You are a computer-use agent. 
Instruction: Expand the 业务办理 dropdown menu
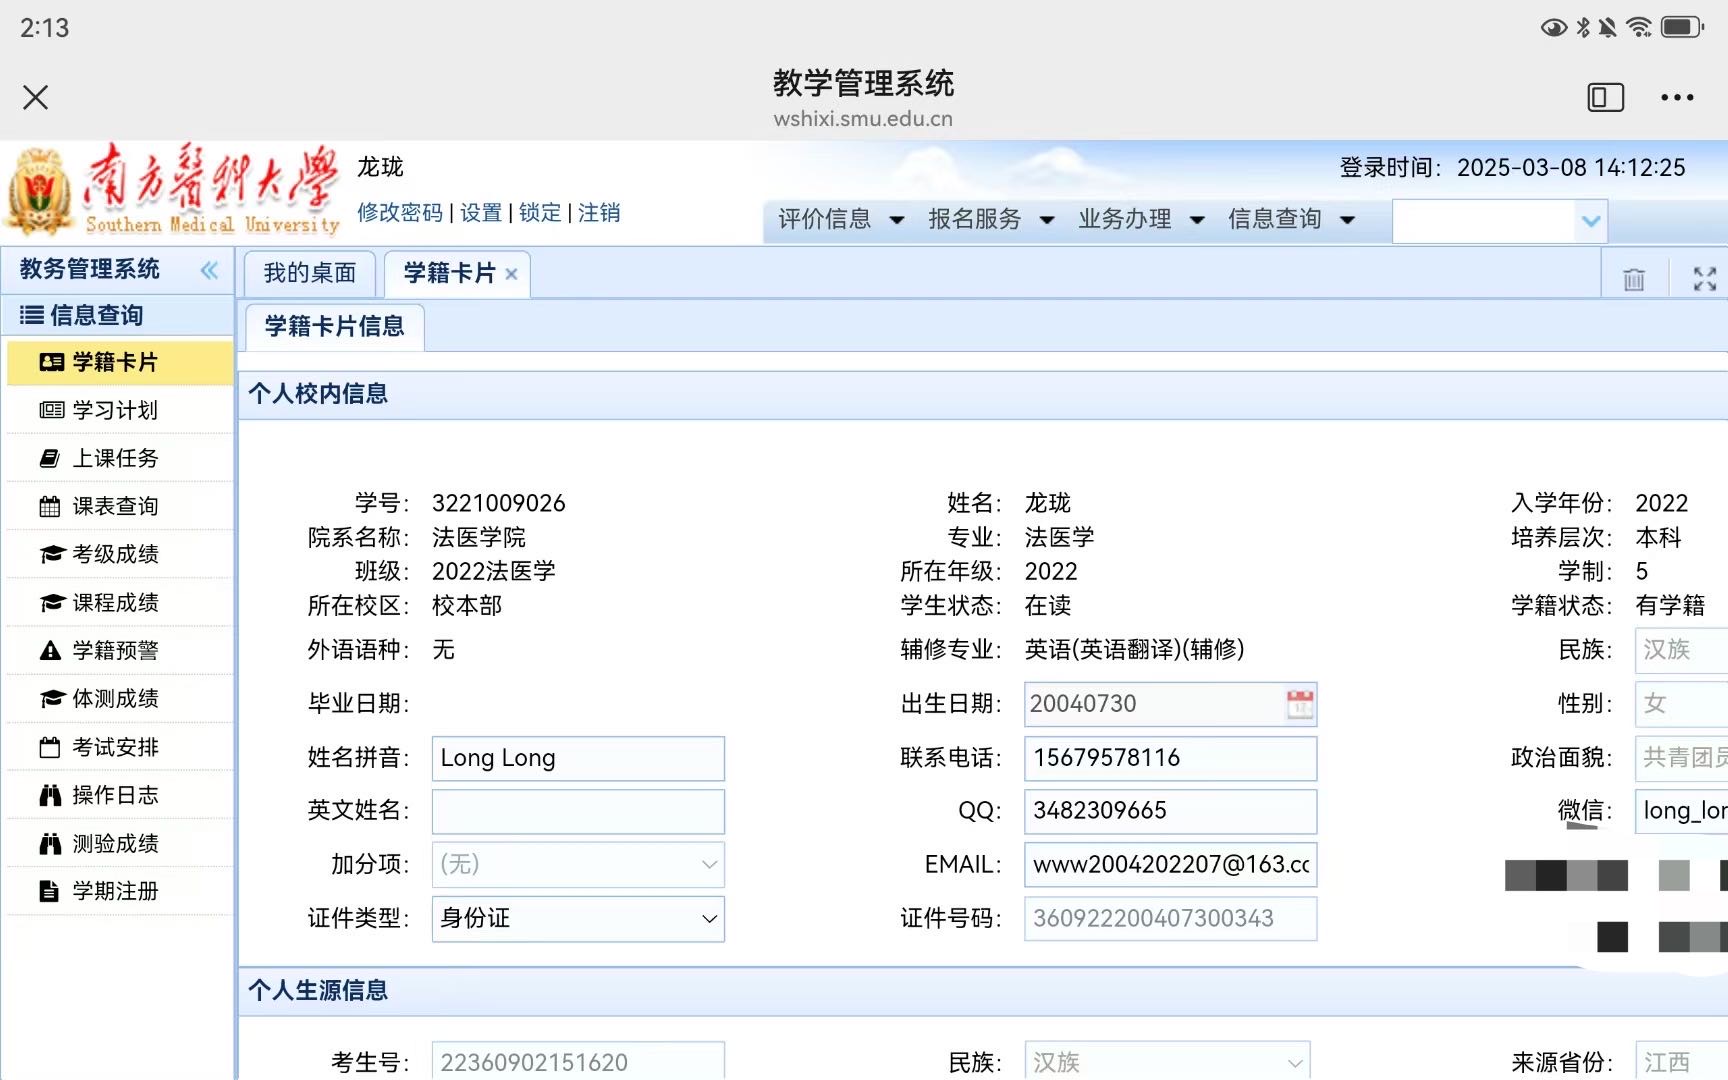point(1140,219)
